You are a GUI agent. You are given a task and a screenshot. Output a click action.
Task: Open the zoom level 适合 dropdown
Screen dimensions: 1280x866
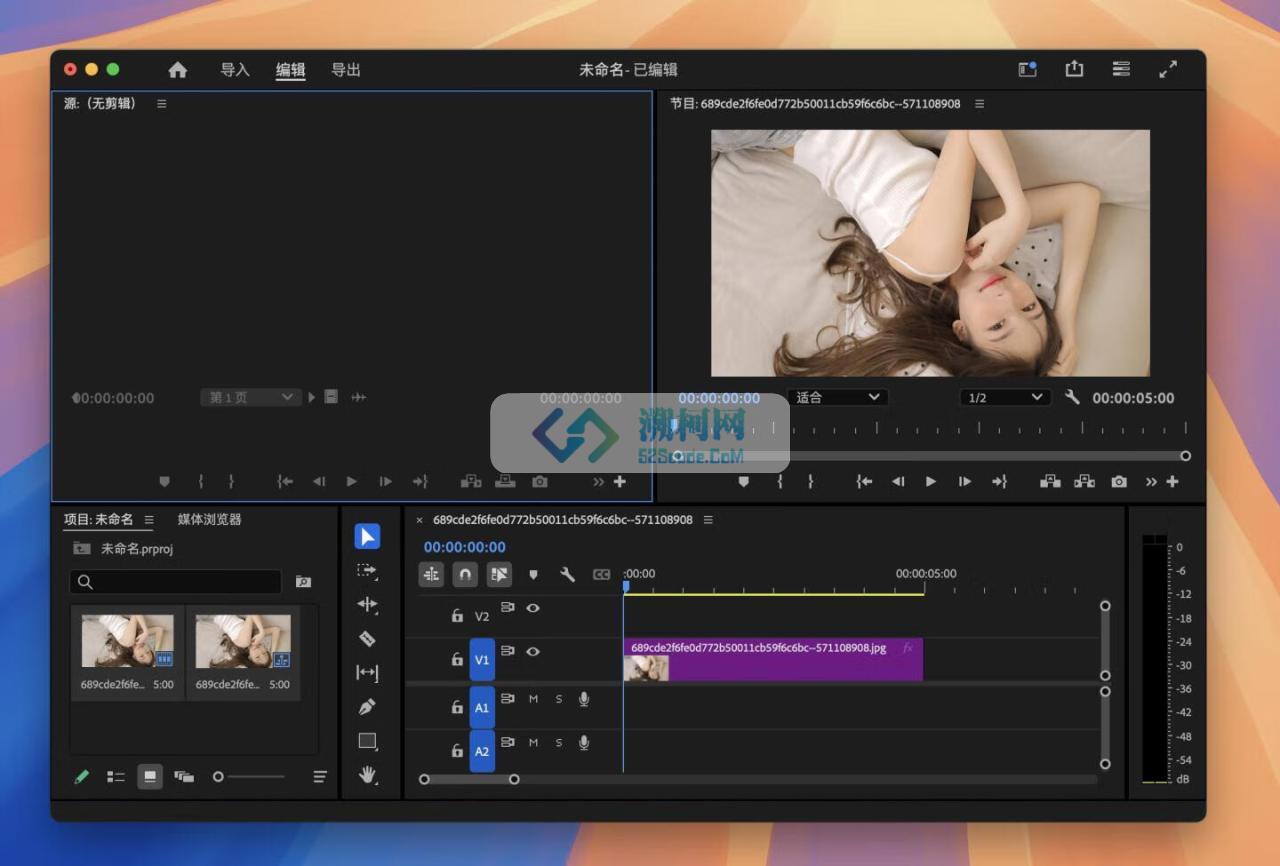tap(838, 397)
